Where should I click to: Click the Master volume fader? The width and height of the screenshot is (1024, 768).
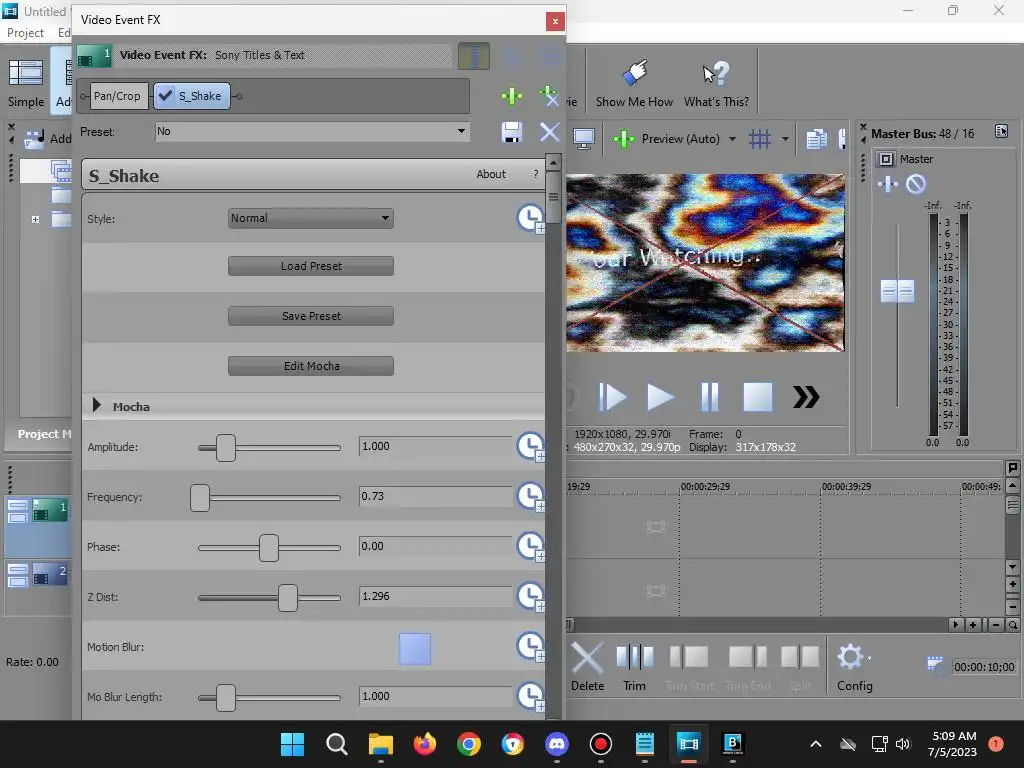pyautogui.click(x=897, y=291)
